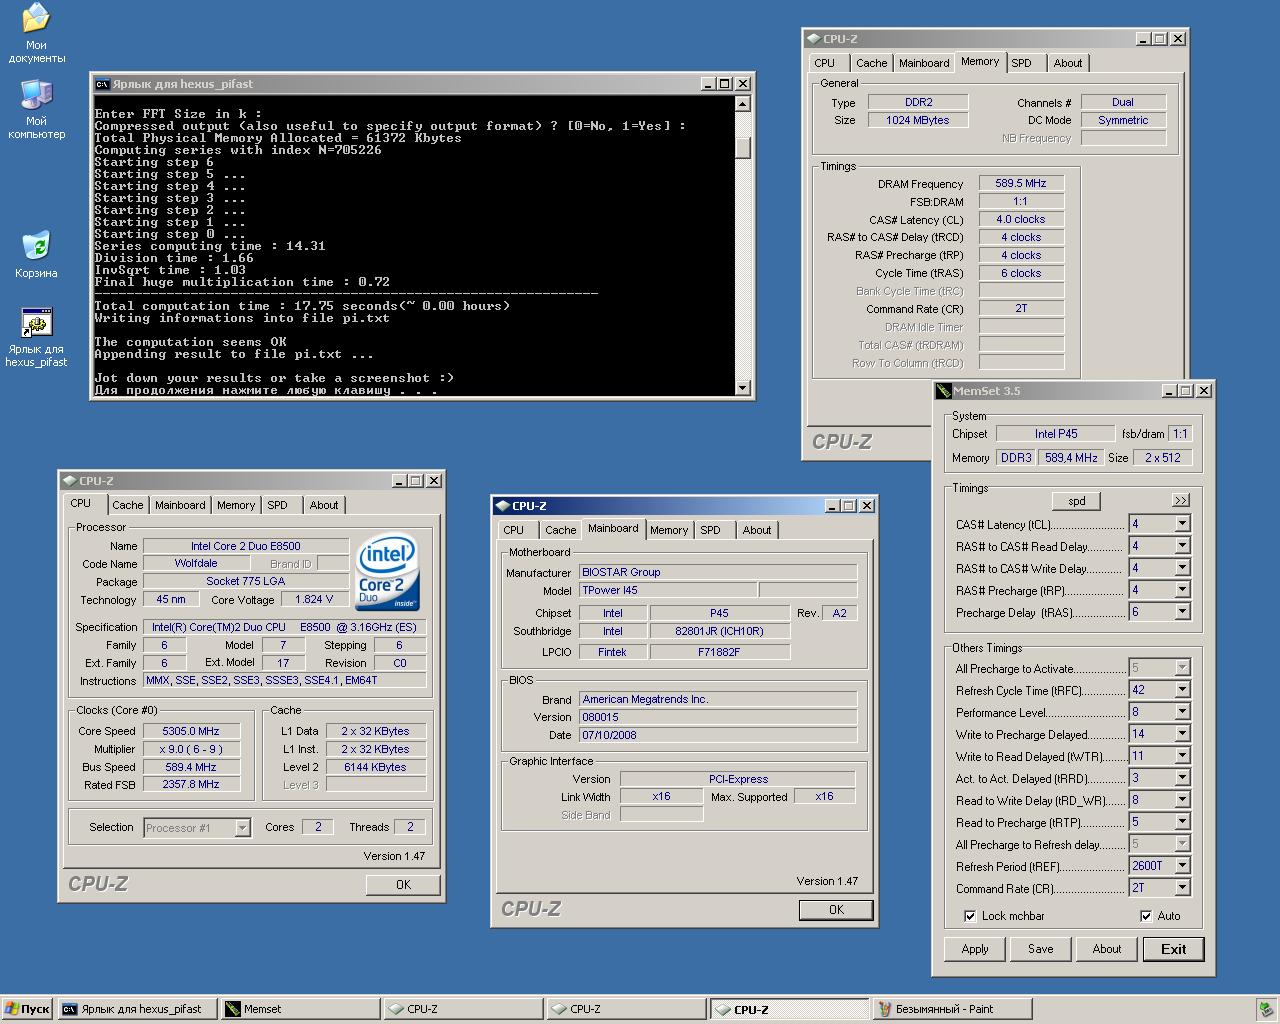Select the third CPU-Z taskbar button

tap(789, 1009)
